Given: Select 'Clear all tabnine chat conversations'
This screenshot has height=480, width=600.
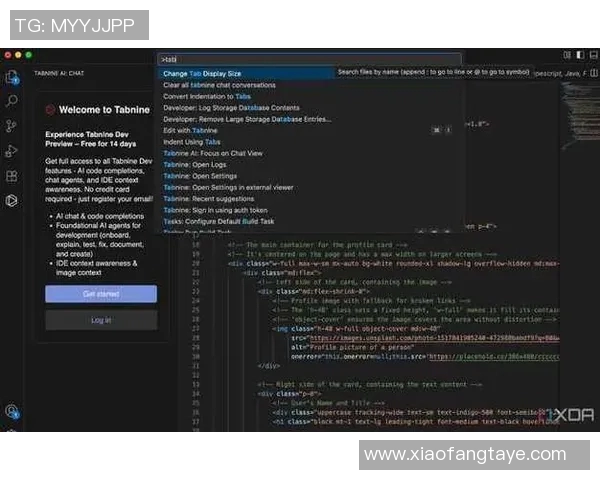Looking at the screenshot, I should [219, 85].
